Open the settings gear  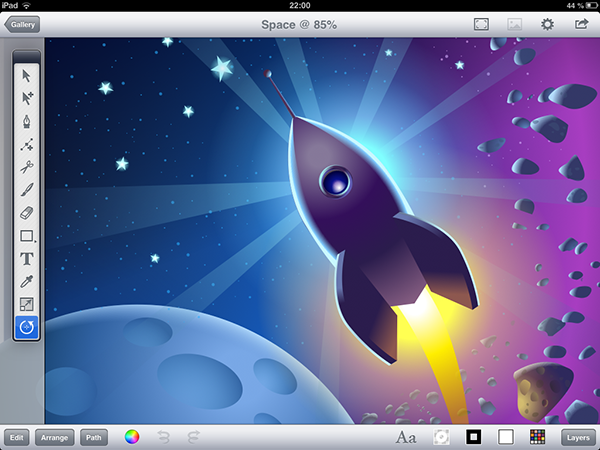tap(547, 24)
